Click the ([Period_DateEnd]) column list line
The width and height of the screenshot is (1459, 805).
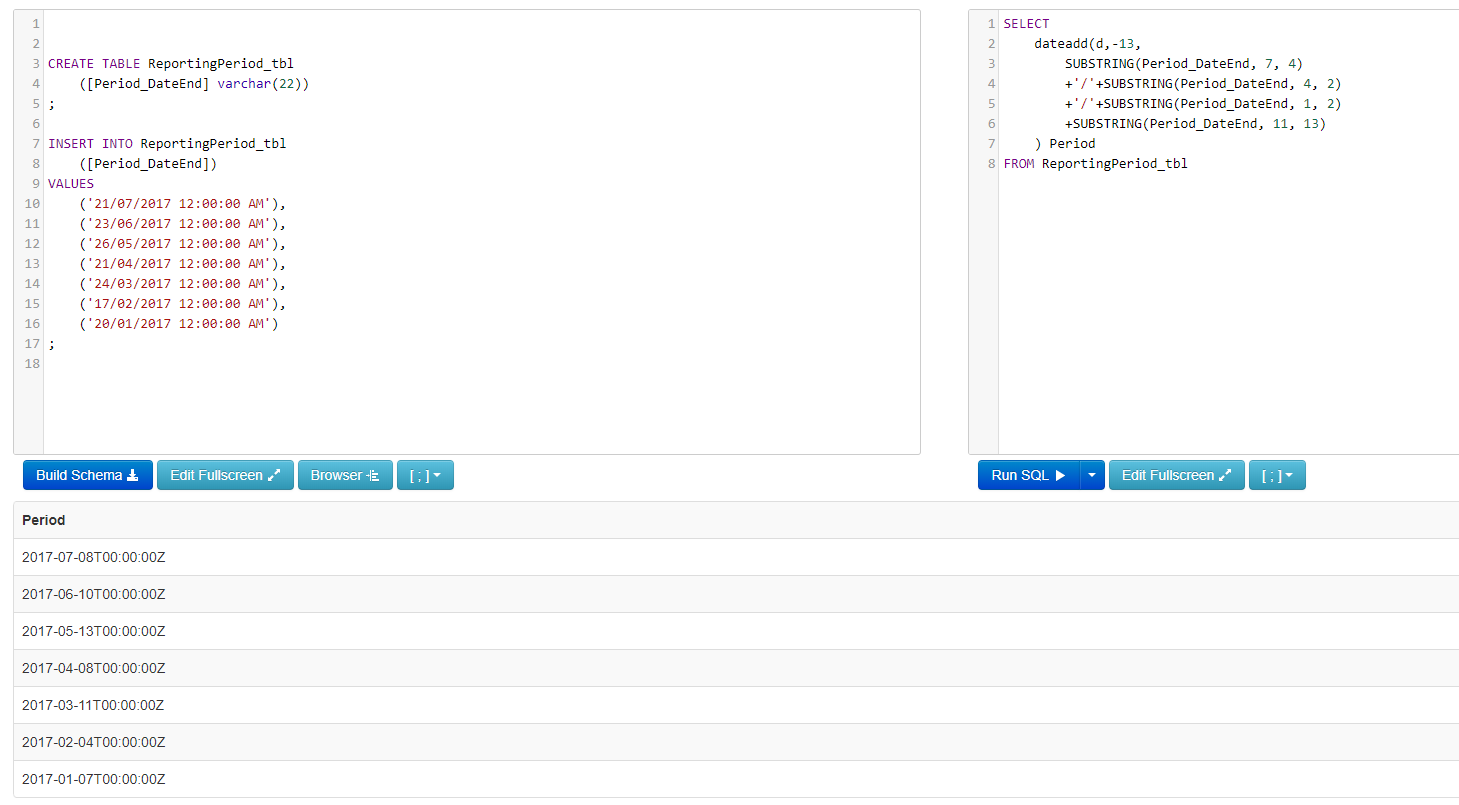tap(148, 163)
